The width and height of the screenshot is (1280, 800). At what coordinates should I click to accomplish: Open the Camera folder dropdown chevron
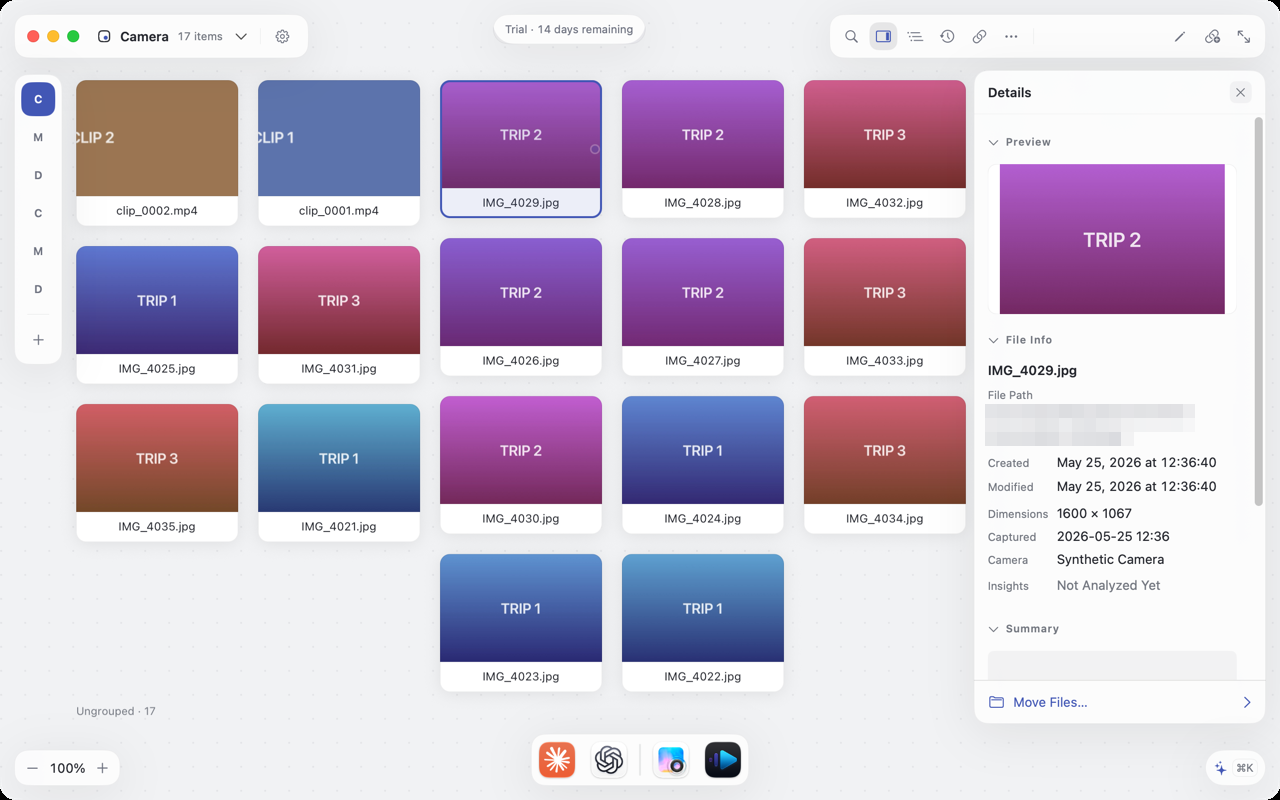coord(241,36)
